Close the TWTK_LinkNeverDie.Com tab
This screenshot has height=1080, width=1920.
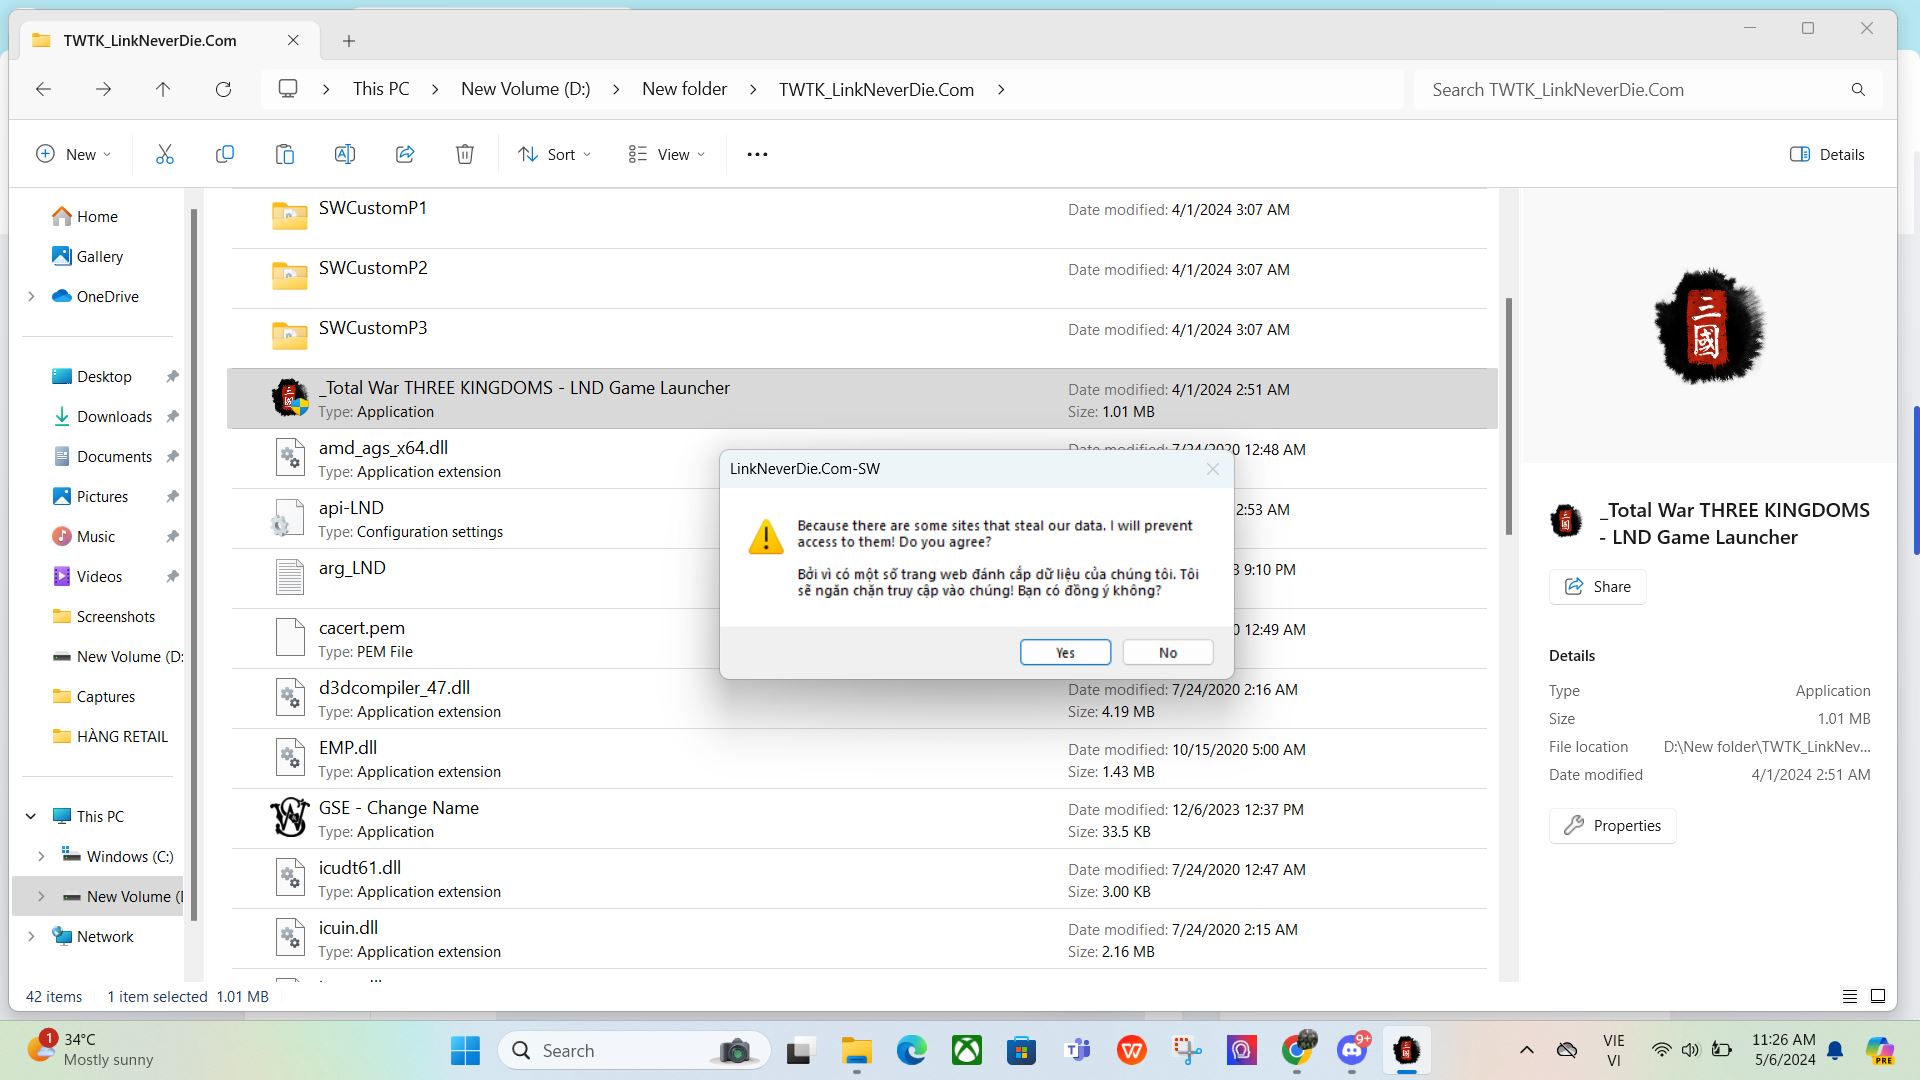pyautogui.click(x=293, y=40)
